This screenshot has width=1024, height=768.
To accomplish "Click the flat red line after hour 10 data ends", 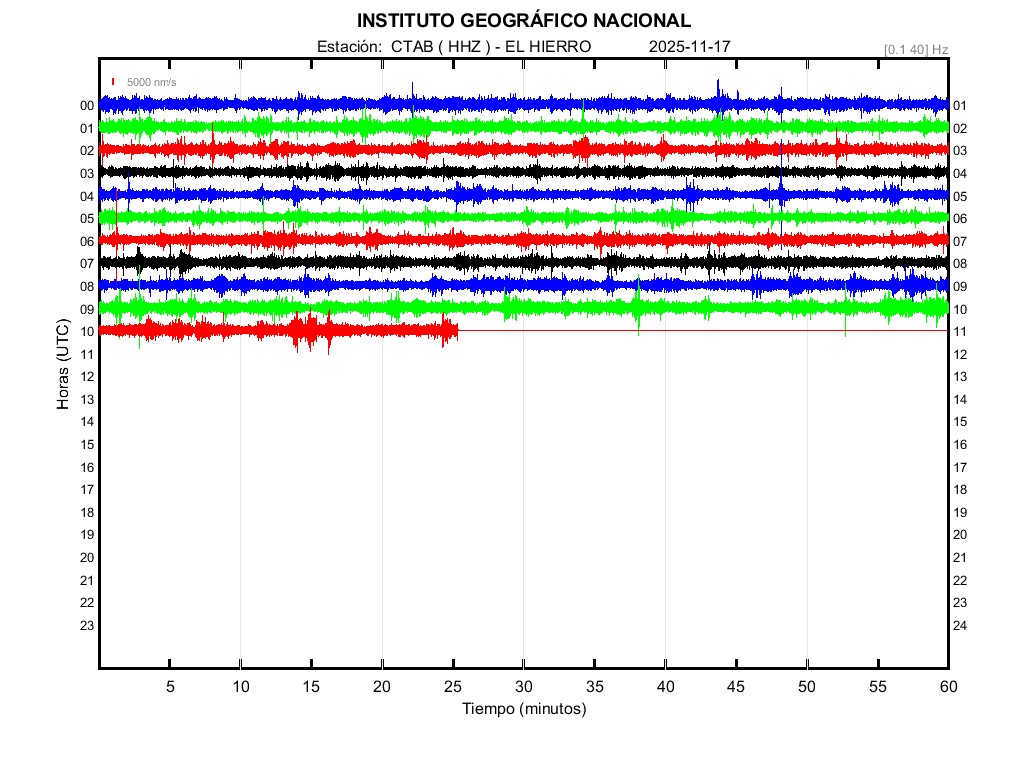I will pos(700,330).
